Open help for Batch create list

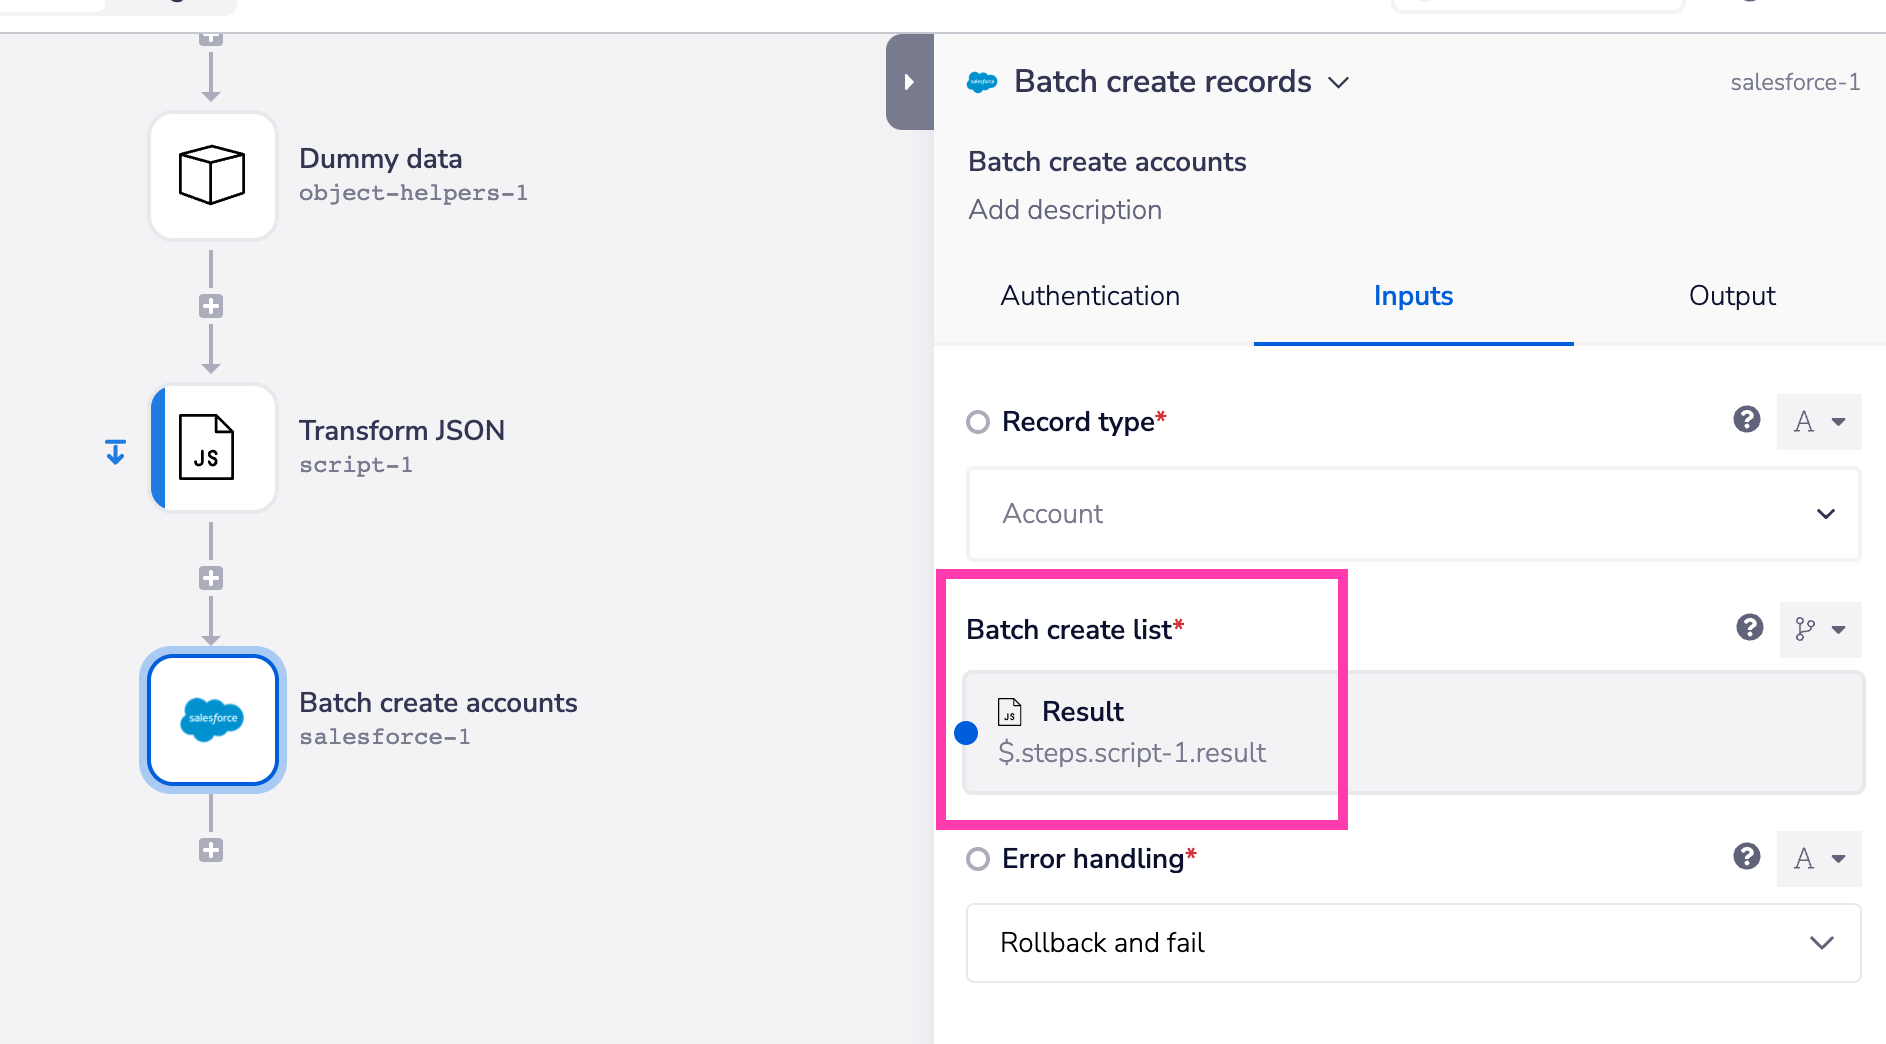tap(1749, 629)
